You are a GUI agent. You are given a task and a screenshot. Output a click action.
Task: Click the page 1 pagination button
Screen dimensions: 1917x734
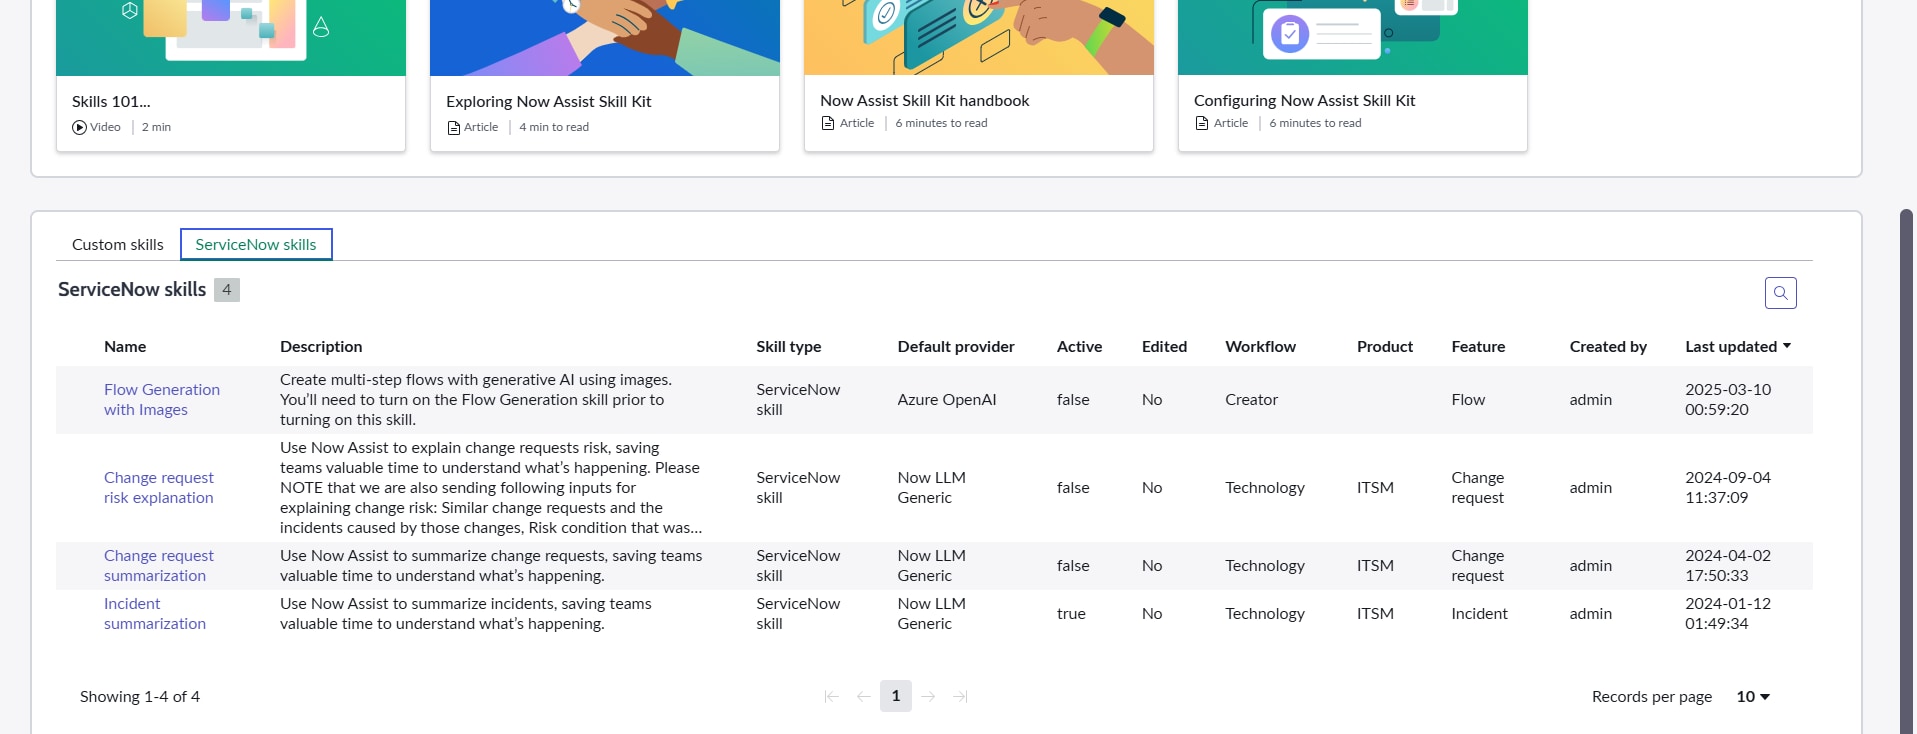click(895, 696)
